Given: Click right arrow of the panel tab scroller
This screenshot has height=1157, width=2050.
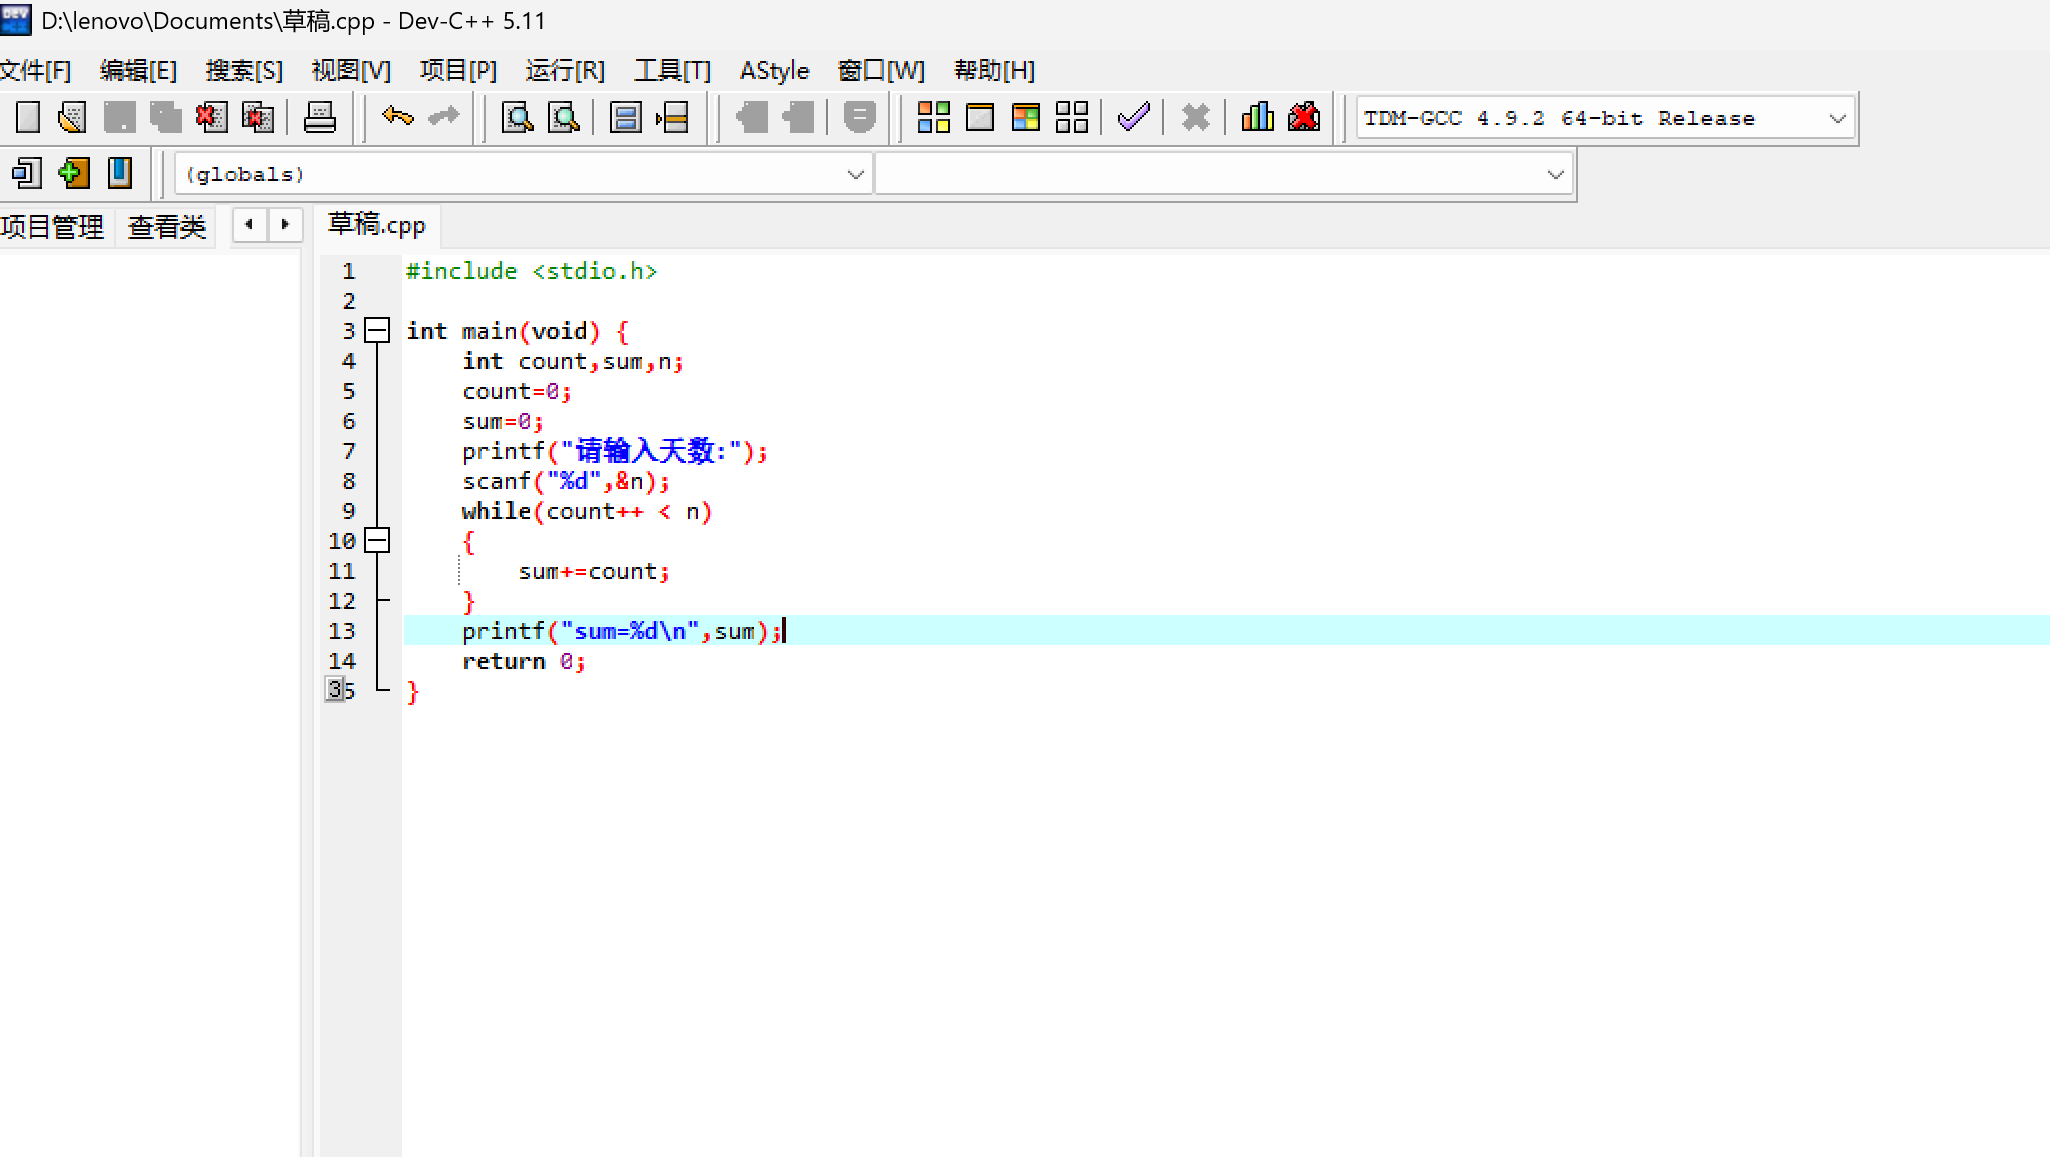Looking at the screenshot, I should tap(285, 225).
